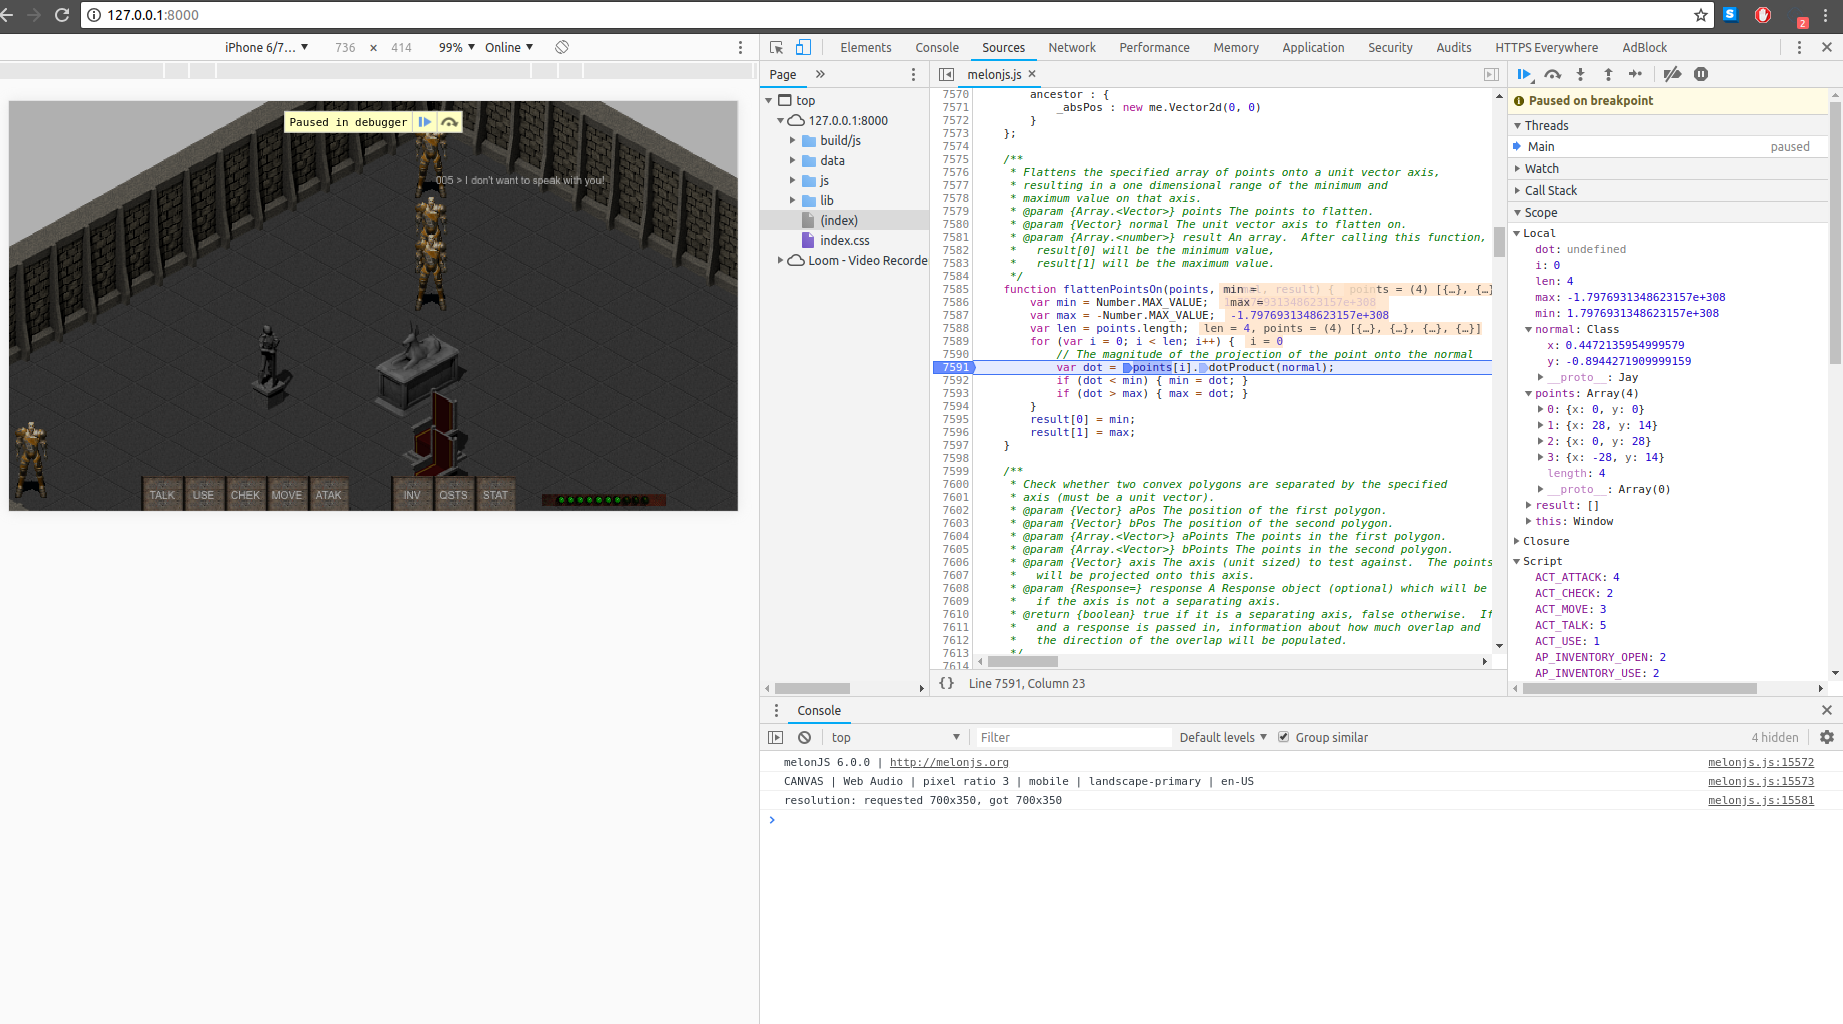Screen dimensions: 1843x1024
Task: Click the inspect element picker icon
Action: click(777, 47)
